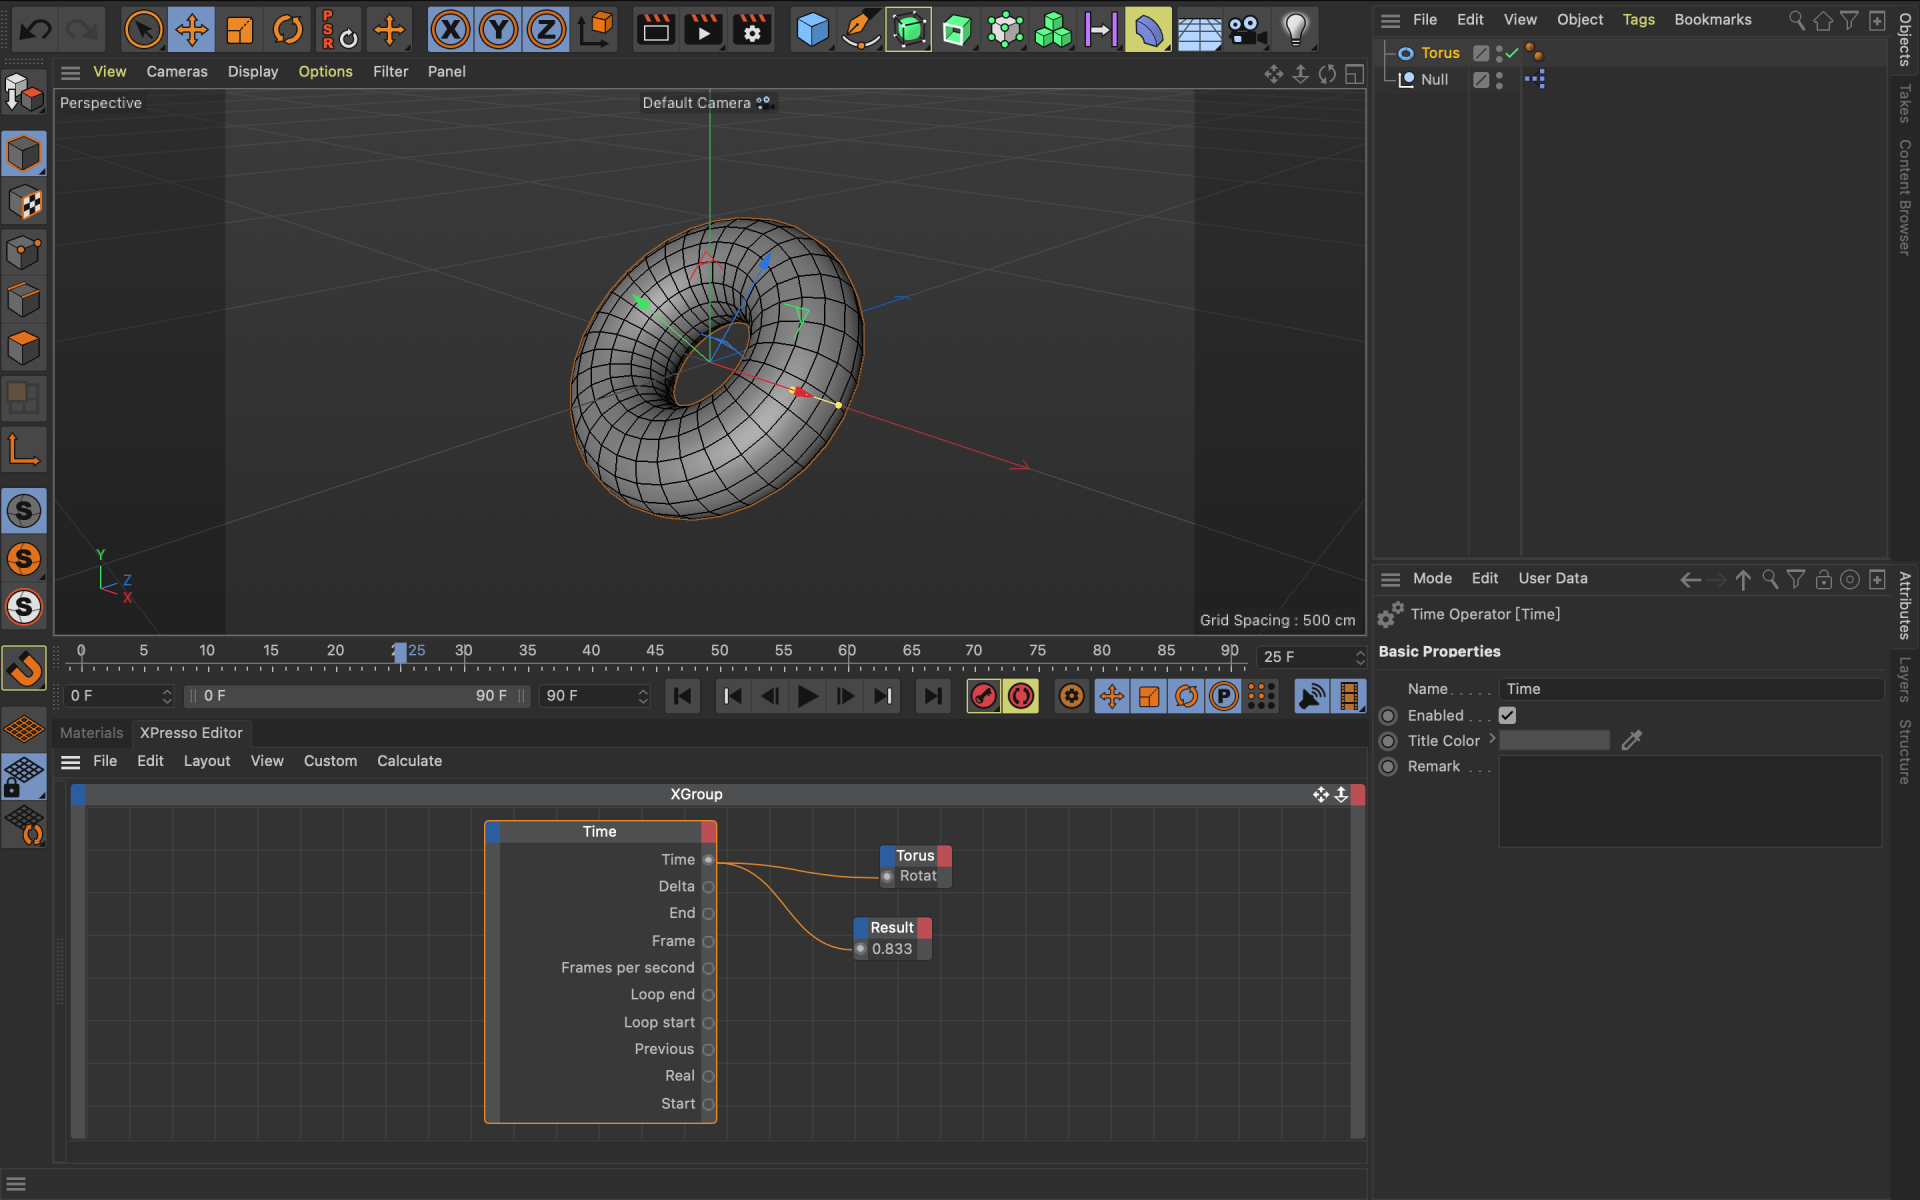
Task: Click the Title Color animation dot
Action: click(x=1388, y=741)
